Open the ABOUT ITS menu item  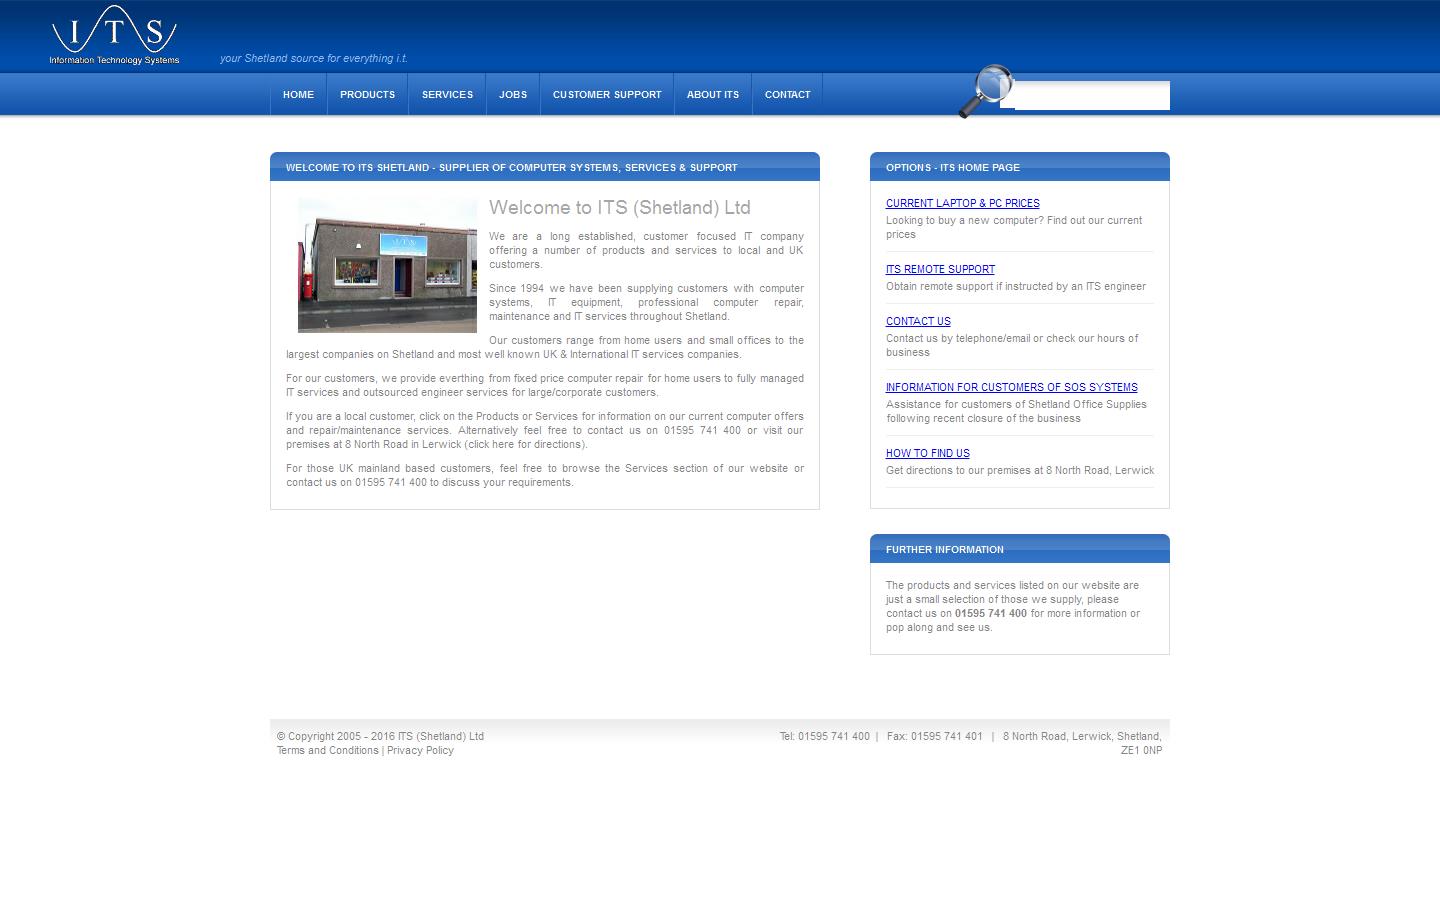(712, 94)
